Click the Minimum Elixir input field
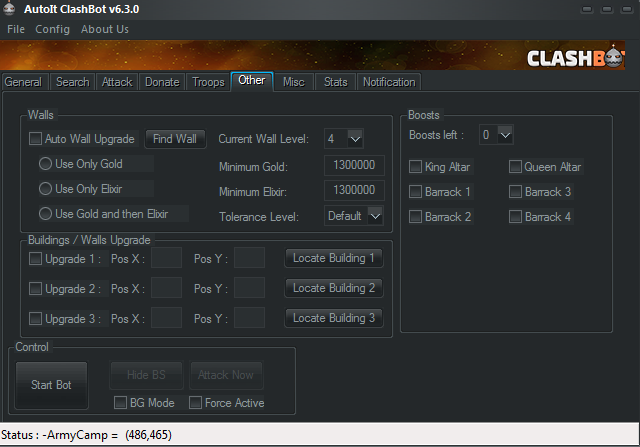The height and width of the screenshot is (447, 640). (354, 190)
